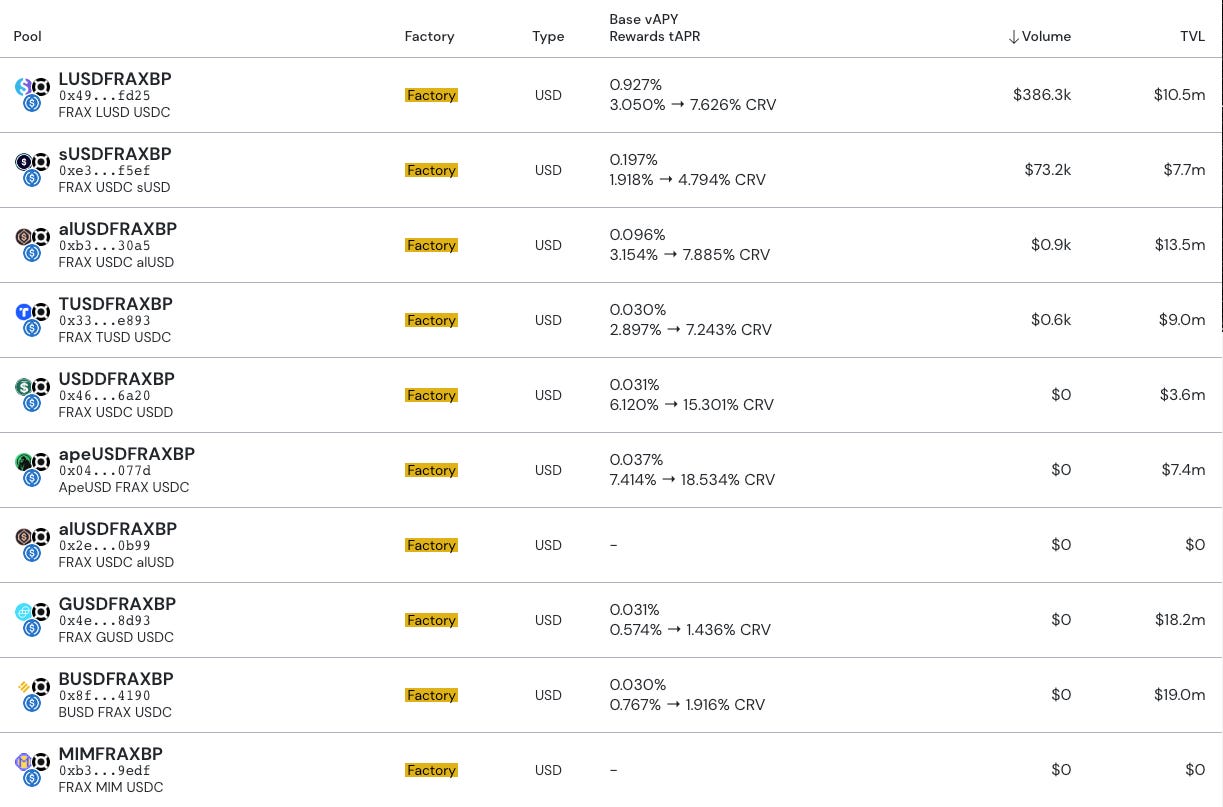Click the TUSDFRAXBP pool token icons
This screenshot has width=1223, height=807.
click(x=32, y=320)
